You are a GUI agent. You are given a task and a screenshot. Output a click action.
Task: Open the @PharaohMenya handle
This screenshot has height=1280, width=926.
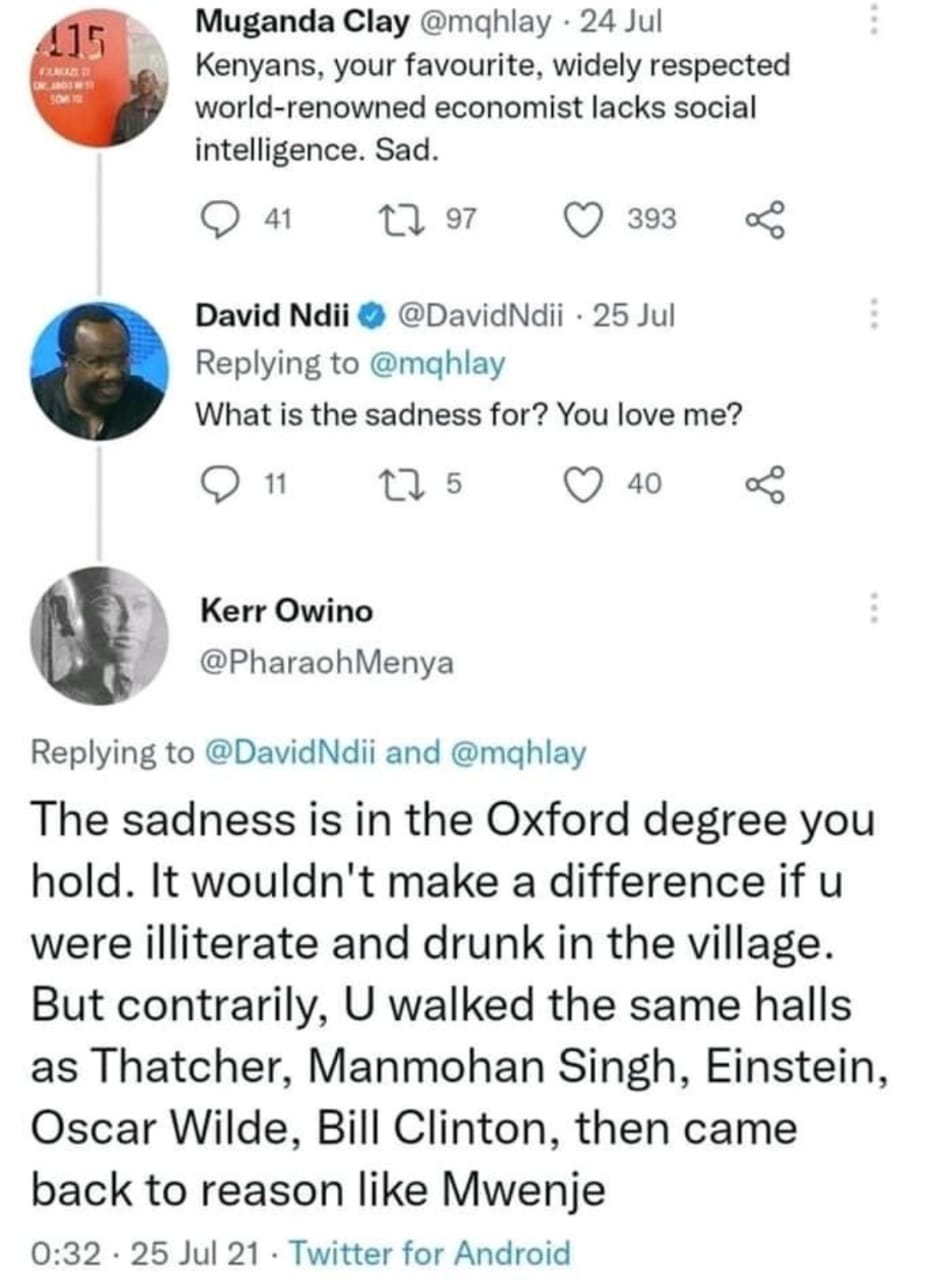(x=327, y=662)
